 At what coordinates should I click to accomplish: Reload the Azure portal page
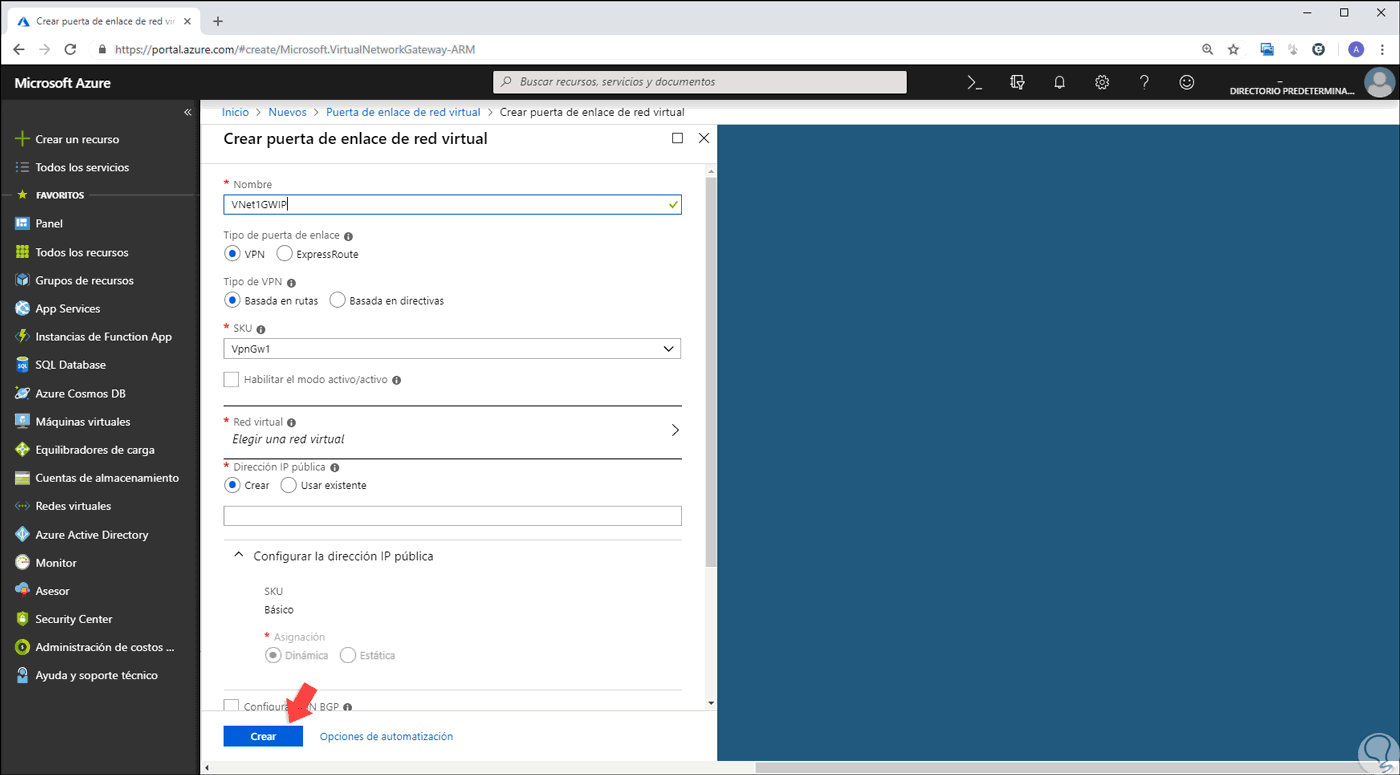(x=70, y=49)
